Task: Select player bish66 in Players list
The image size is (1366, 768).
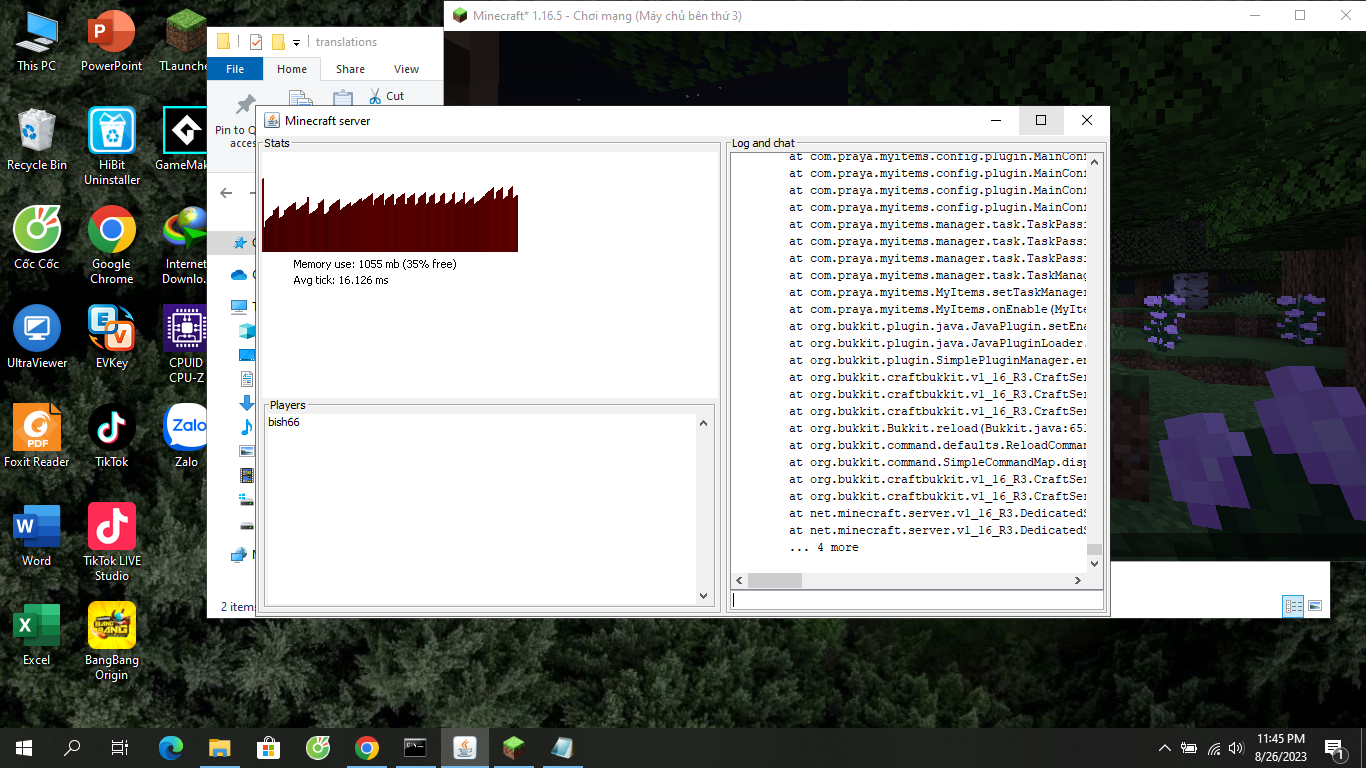Action: pos(284,423)
